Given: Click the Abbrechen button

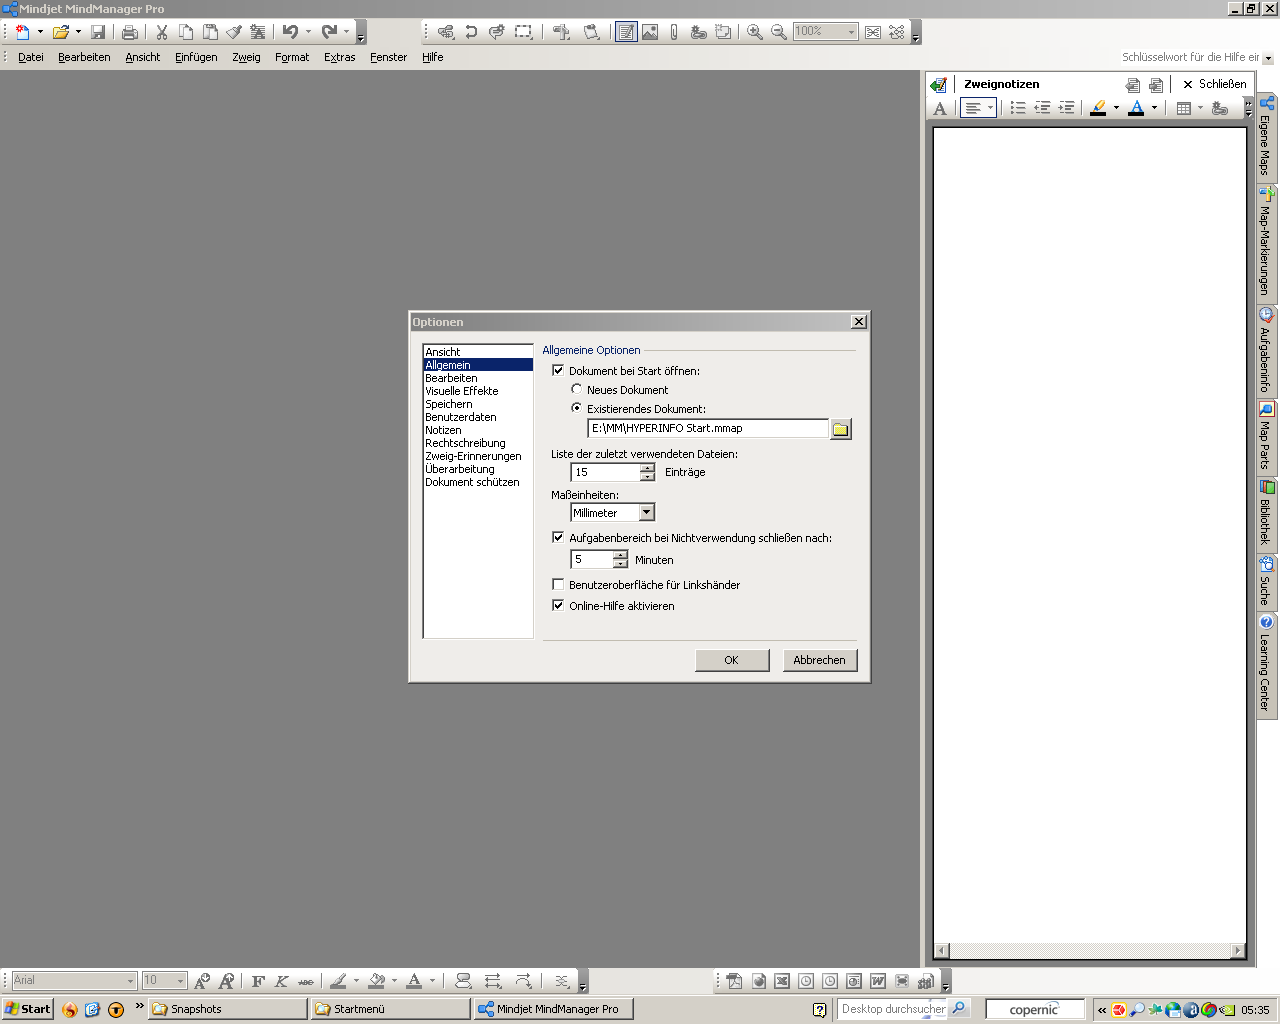Looking at the screenshot, I should point(819,660).
